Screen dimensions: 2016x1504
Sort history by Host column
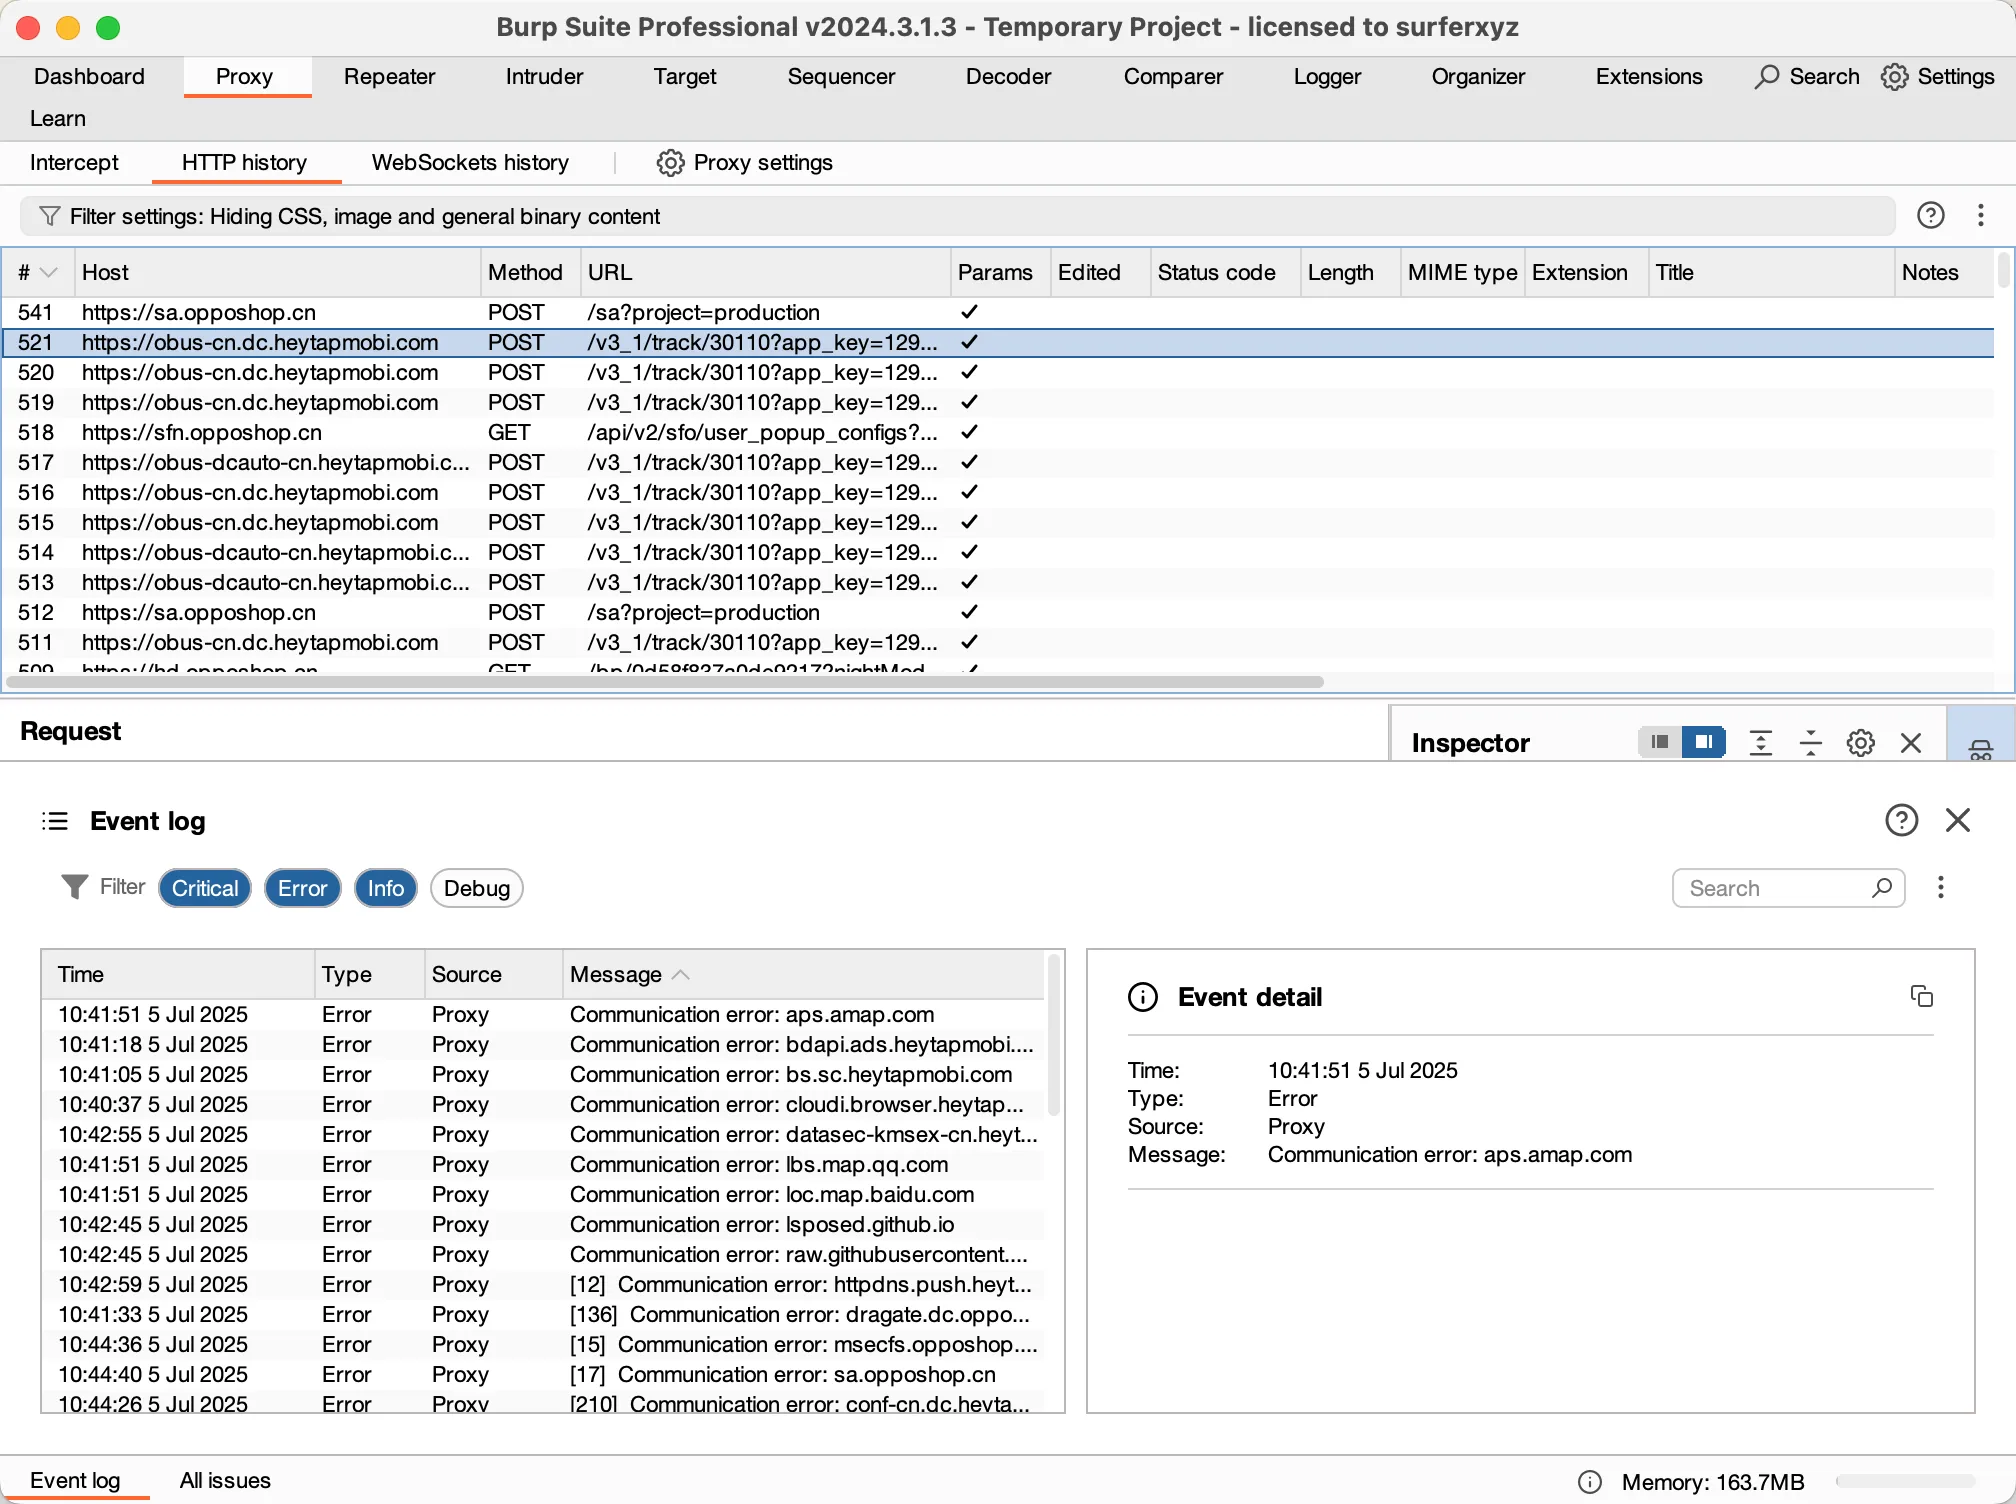pyautogui.click(x=278, y=272)
